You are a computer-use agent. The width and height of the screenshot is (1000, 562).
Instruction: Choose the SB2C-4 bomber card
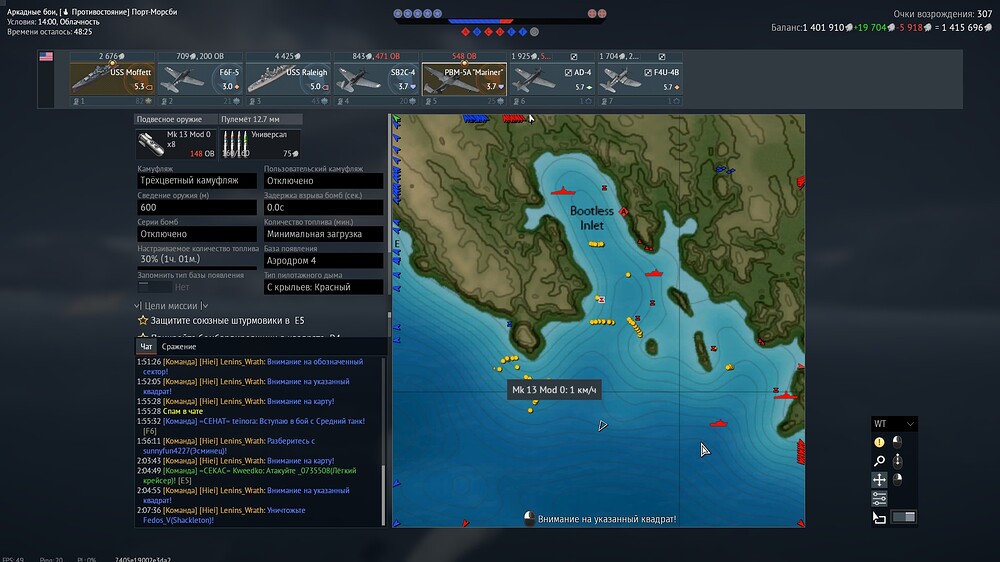[x=376, y=78]
